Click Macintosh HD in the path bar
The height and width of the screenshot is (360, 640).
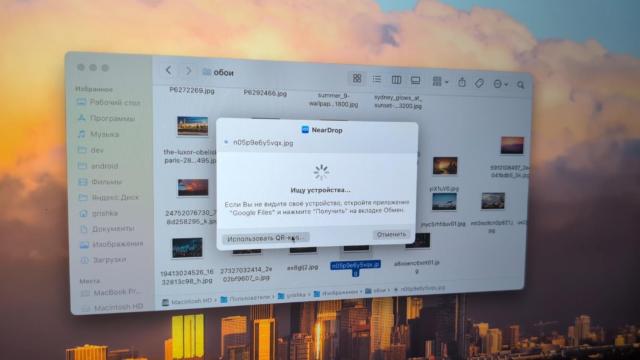pyautogui.click(x=187, y=301)
